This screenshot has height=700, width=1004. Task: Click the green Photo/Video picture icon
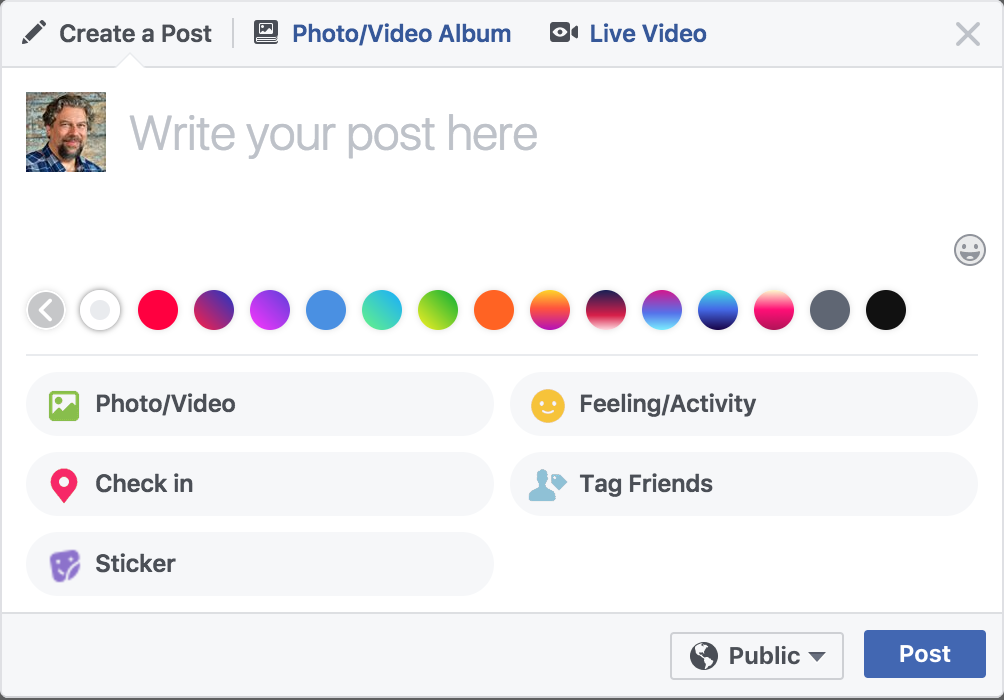(64, 405)
